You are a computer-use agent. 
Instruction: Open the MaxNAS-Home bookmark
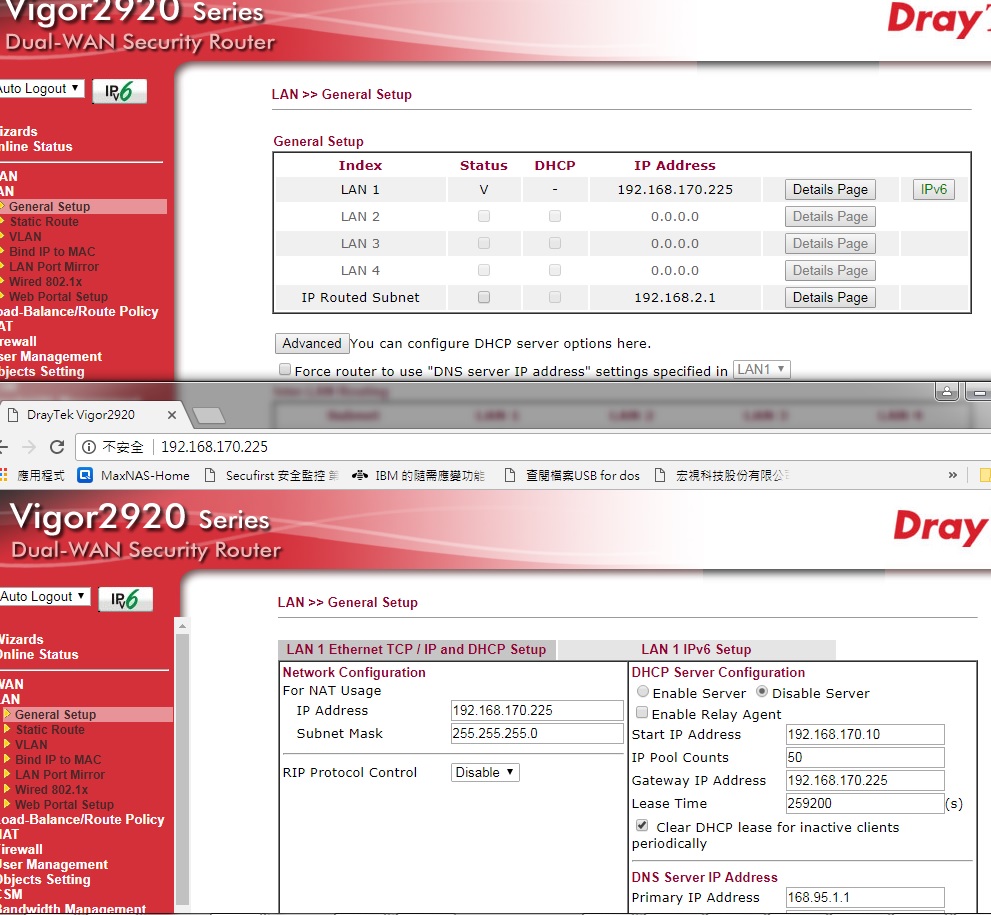click(x=133, y=475)
